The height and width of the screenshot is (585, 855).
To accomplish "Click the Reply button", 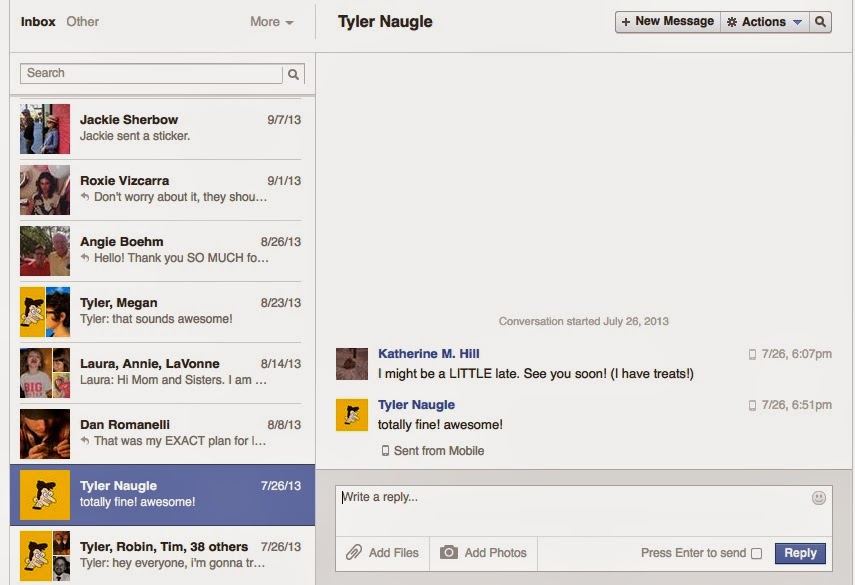I will tap(800, 553).
